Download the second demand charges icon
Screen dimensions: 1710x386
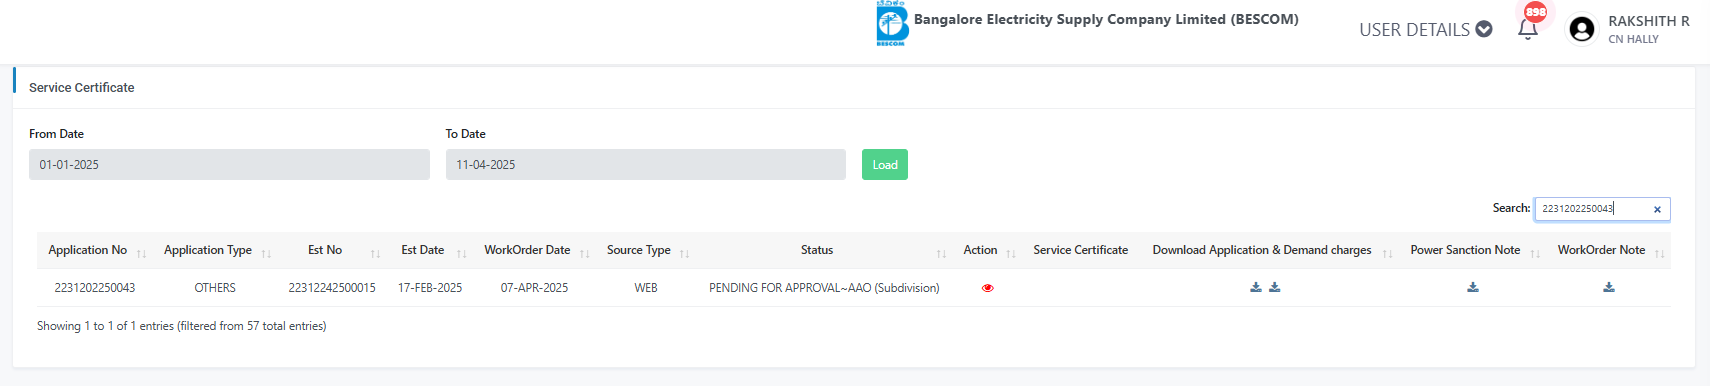(x=1275, y=287)
